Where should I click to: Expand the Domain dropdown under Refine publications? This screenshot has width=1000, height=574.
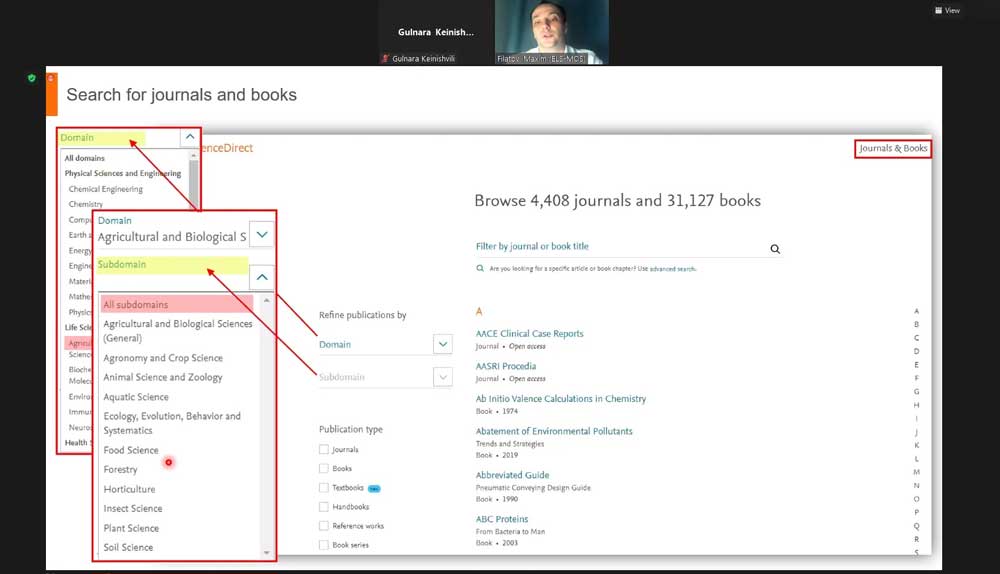click(443, 344)
